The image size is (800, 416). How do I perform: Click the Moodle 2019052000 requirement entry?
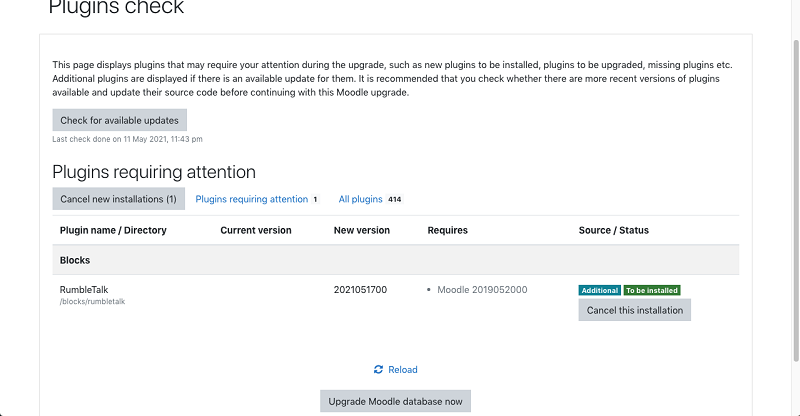[x=482, y=290]
